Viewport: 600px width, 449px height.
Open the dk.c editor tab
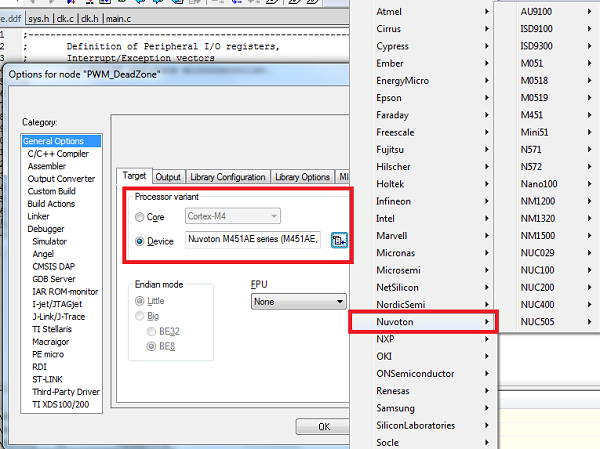tap(65, 18)
